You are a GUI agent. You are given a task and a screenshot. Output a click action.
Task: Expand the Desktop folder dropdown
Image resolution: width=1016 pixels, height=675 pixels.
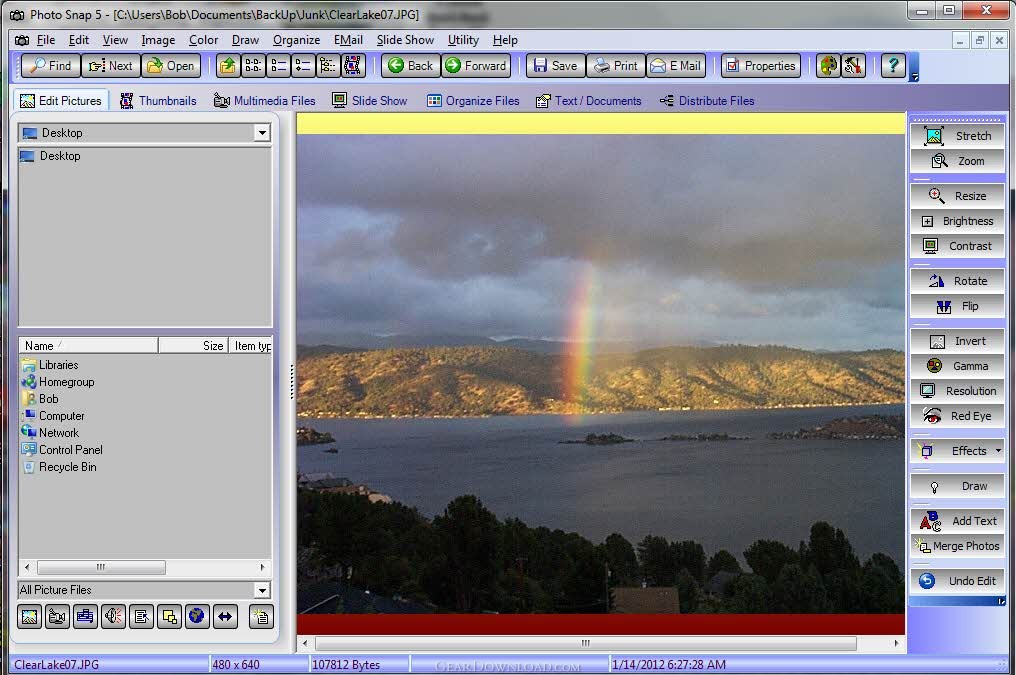point(262,133)
